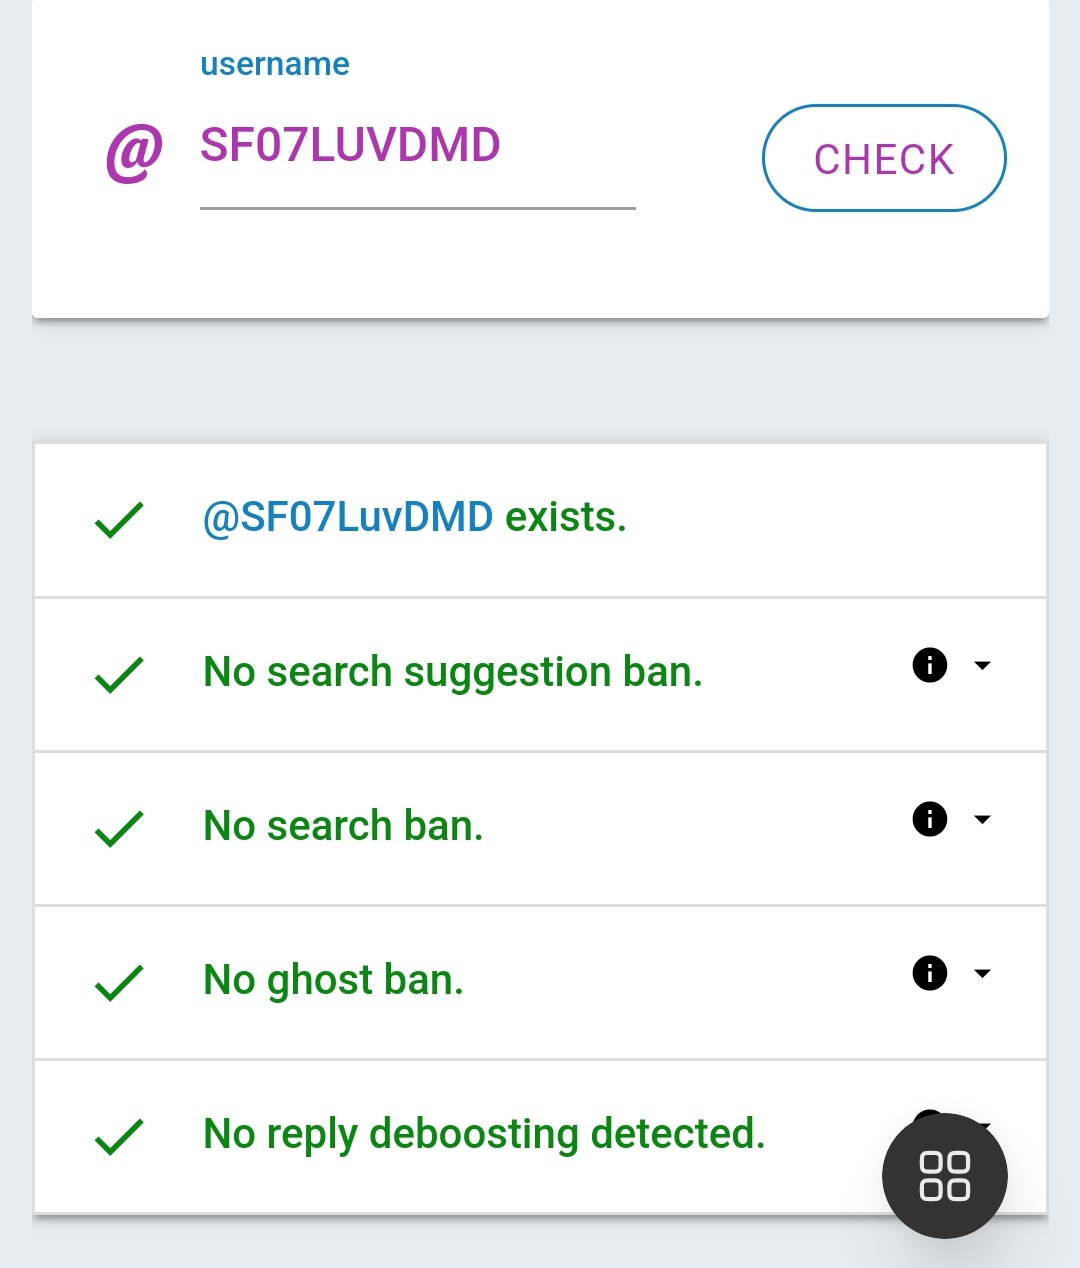Click the green checkmark beside account exists
The width and height of the screenshot is (1080, 1268).
(119, 520)
